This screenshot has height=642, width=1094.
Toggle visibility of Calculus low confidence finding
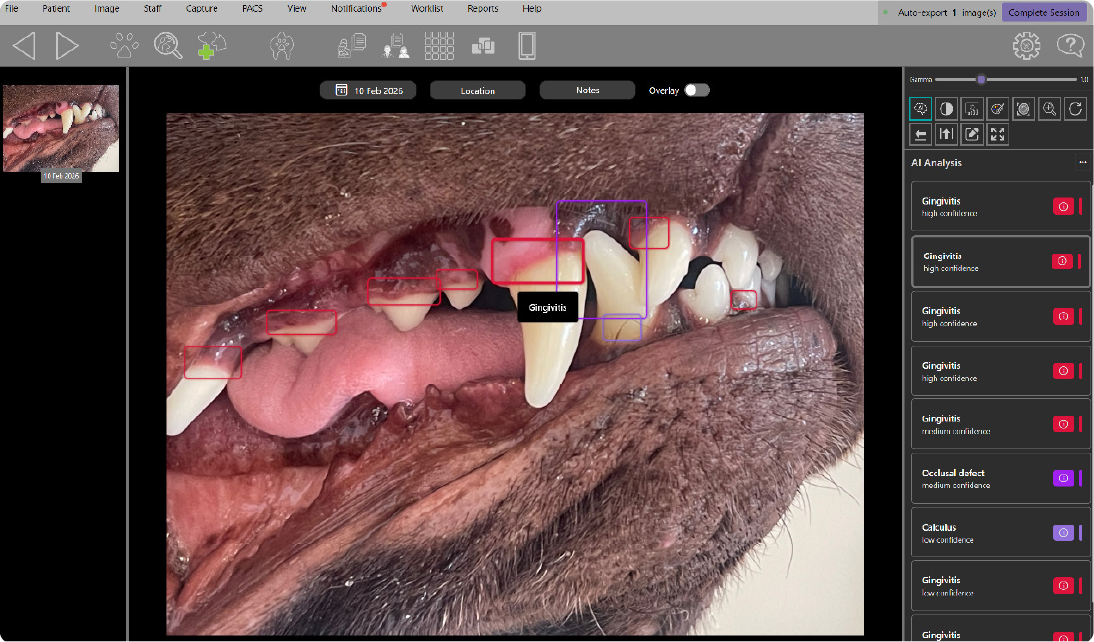coord(1063,532)
